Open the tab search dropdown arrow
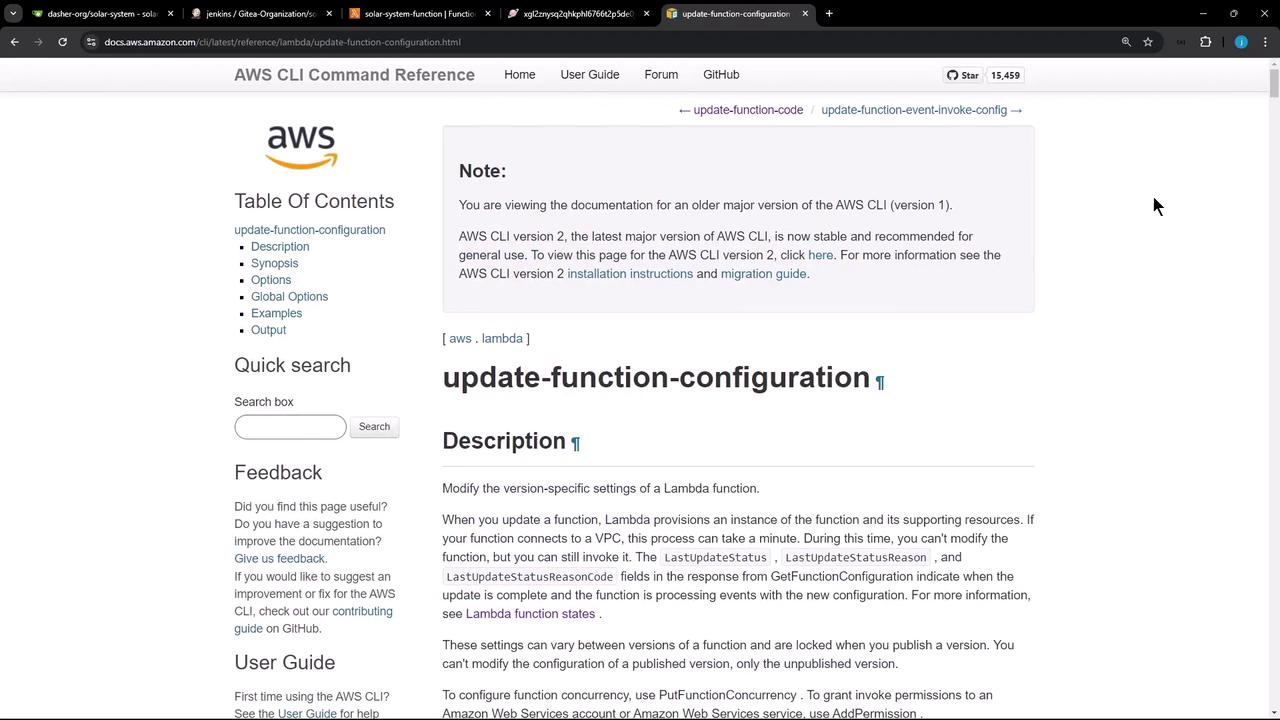Screen dimensions: 1280x720 [x=13, y=14]
